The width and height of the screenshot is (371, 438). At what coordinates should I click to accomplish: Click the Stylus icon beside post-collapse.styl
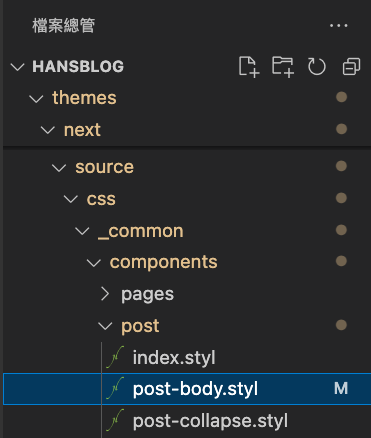tap(115, 420)
